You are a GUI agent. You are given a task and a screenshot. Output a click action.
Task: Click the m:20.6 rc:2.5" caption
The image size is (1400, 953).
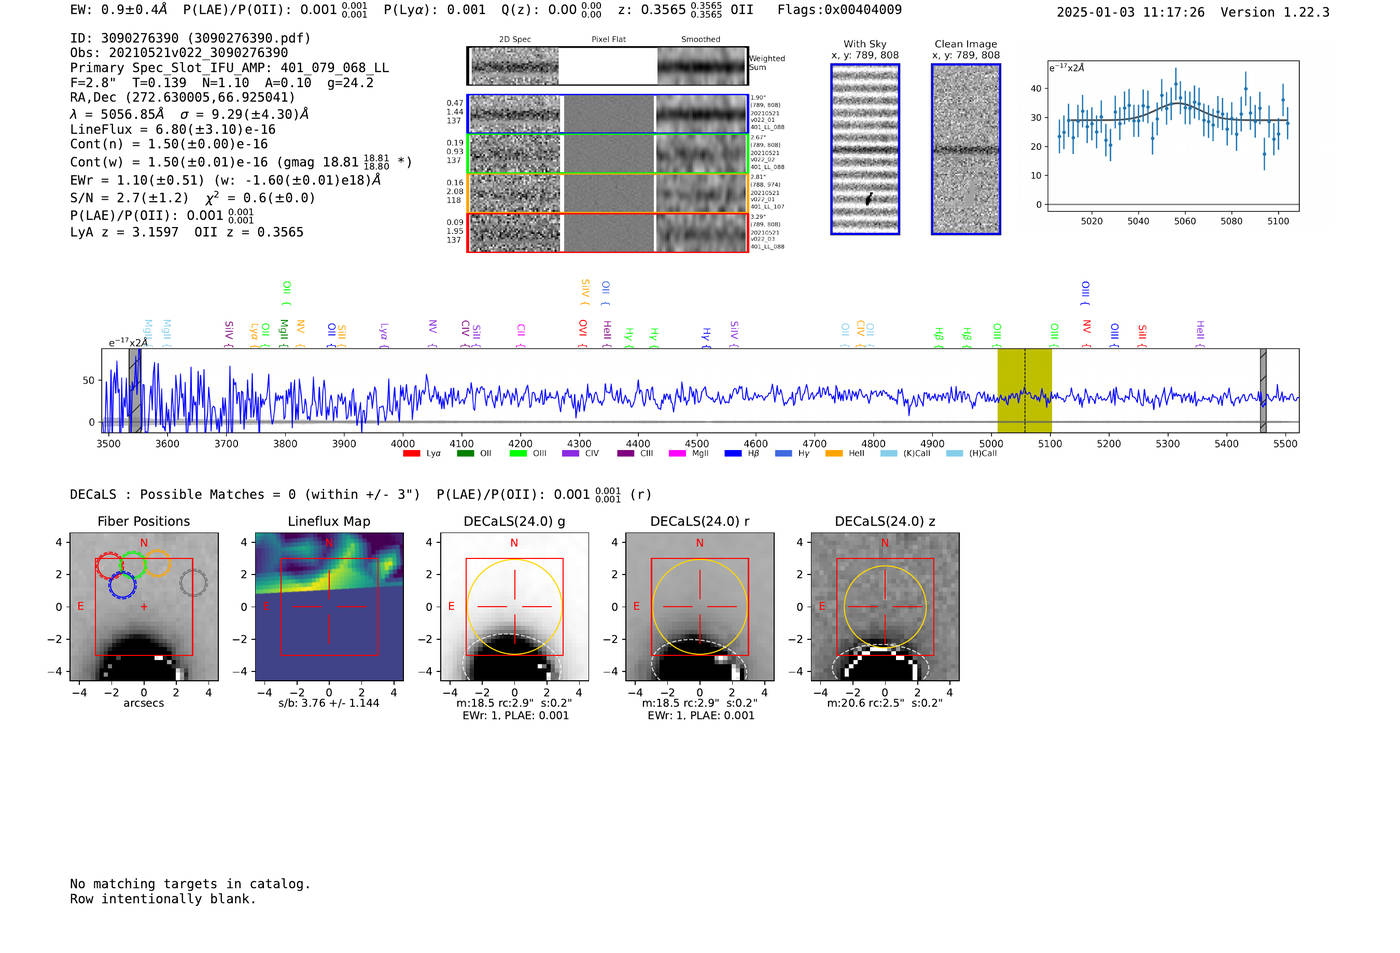point(885,703)
